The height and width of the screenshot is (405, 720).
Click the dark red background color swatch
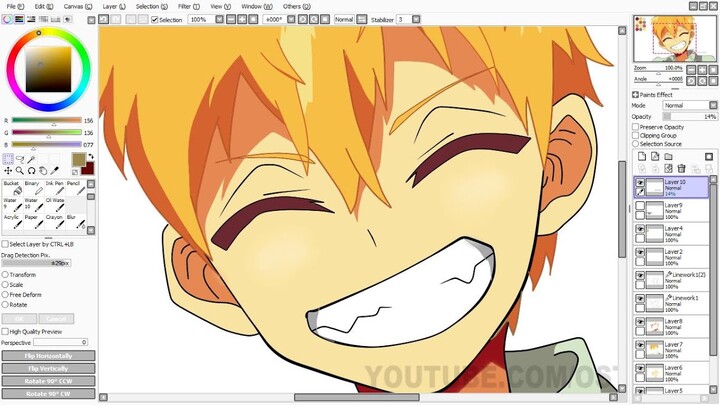88,168
